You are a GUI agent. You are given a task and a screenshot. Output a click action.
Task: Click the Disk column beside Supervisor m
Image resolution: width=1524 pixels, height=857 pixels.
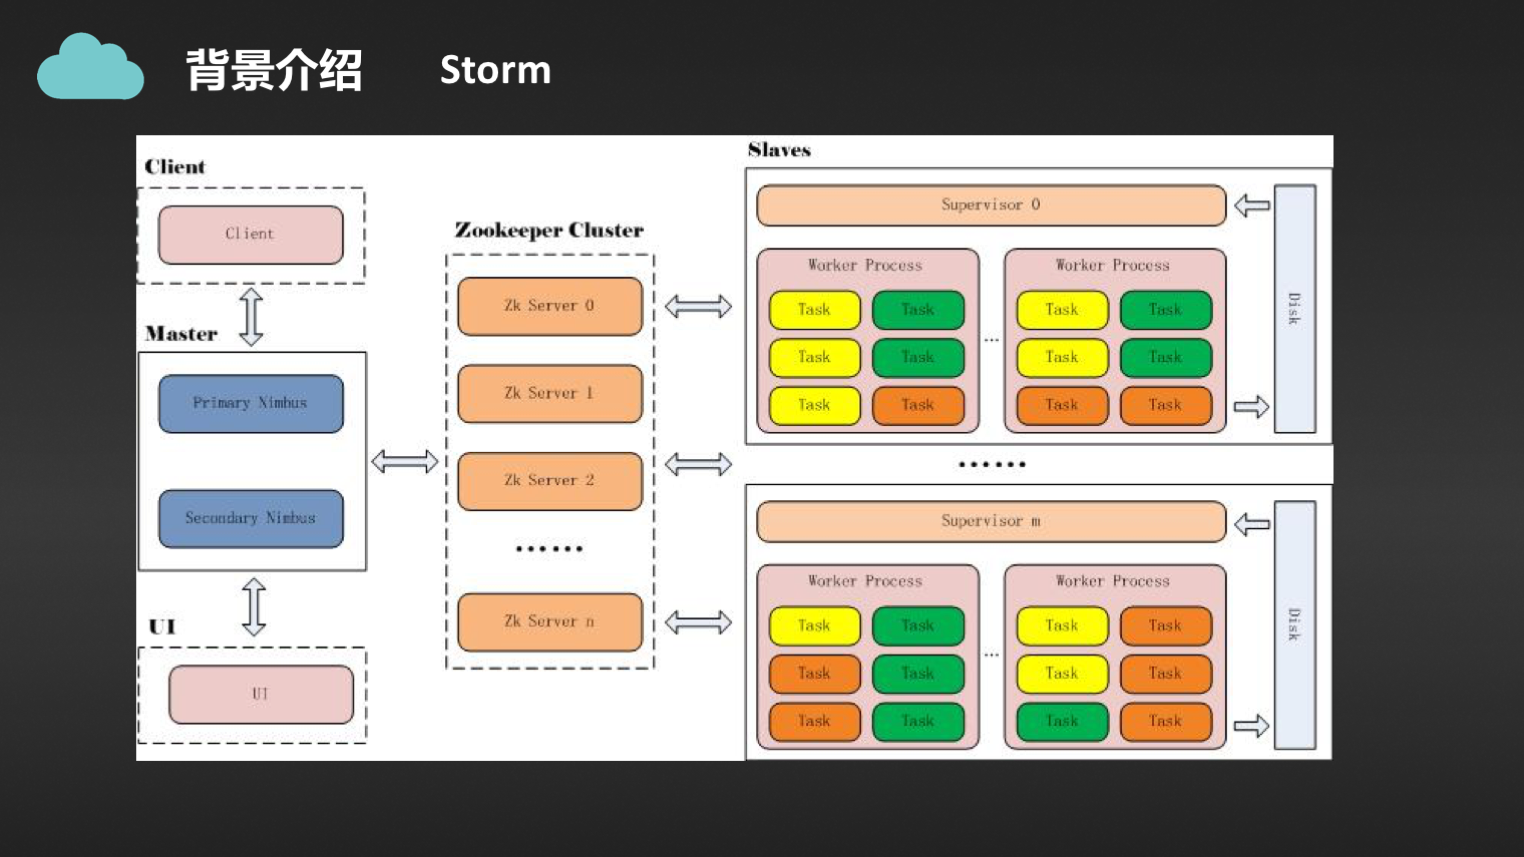click(x=1295, y=625)
